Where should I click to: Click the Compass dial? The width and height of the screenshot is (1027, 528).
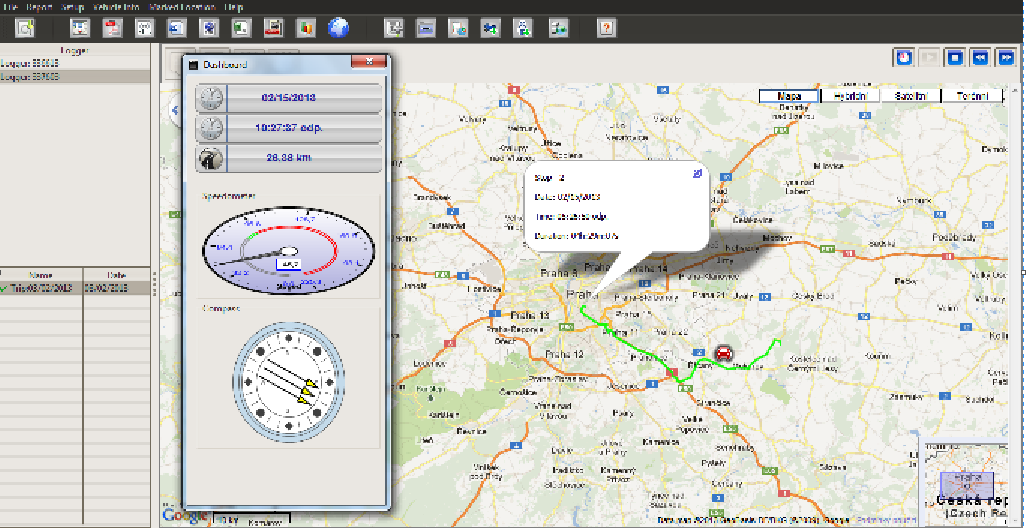pos(288,381)
